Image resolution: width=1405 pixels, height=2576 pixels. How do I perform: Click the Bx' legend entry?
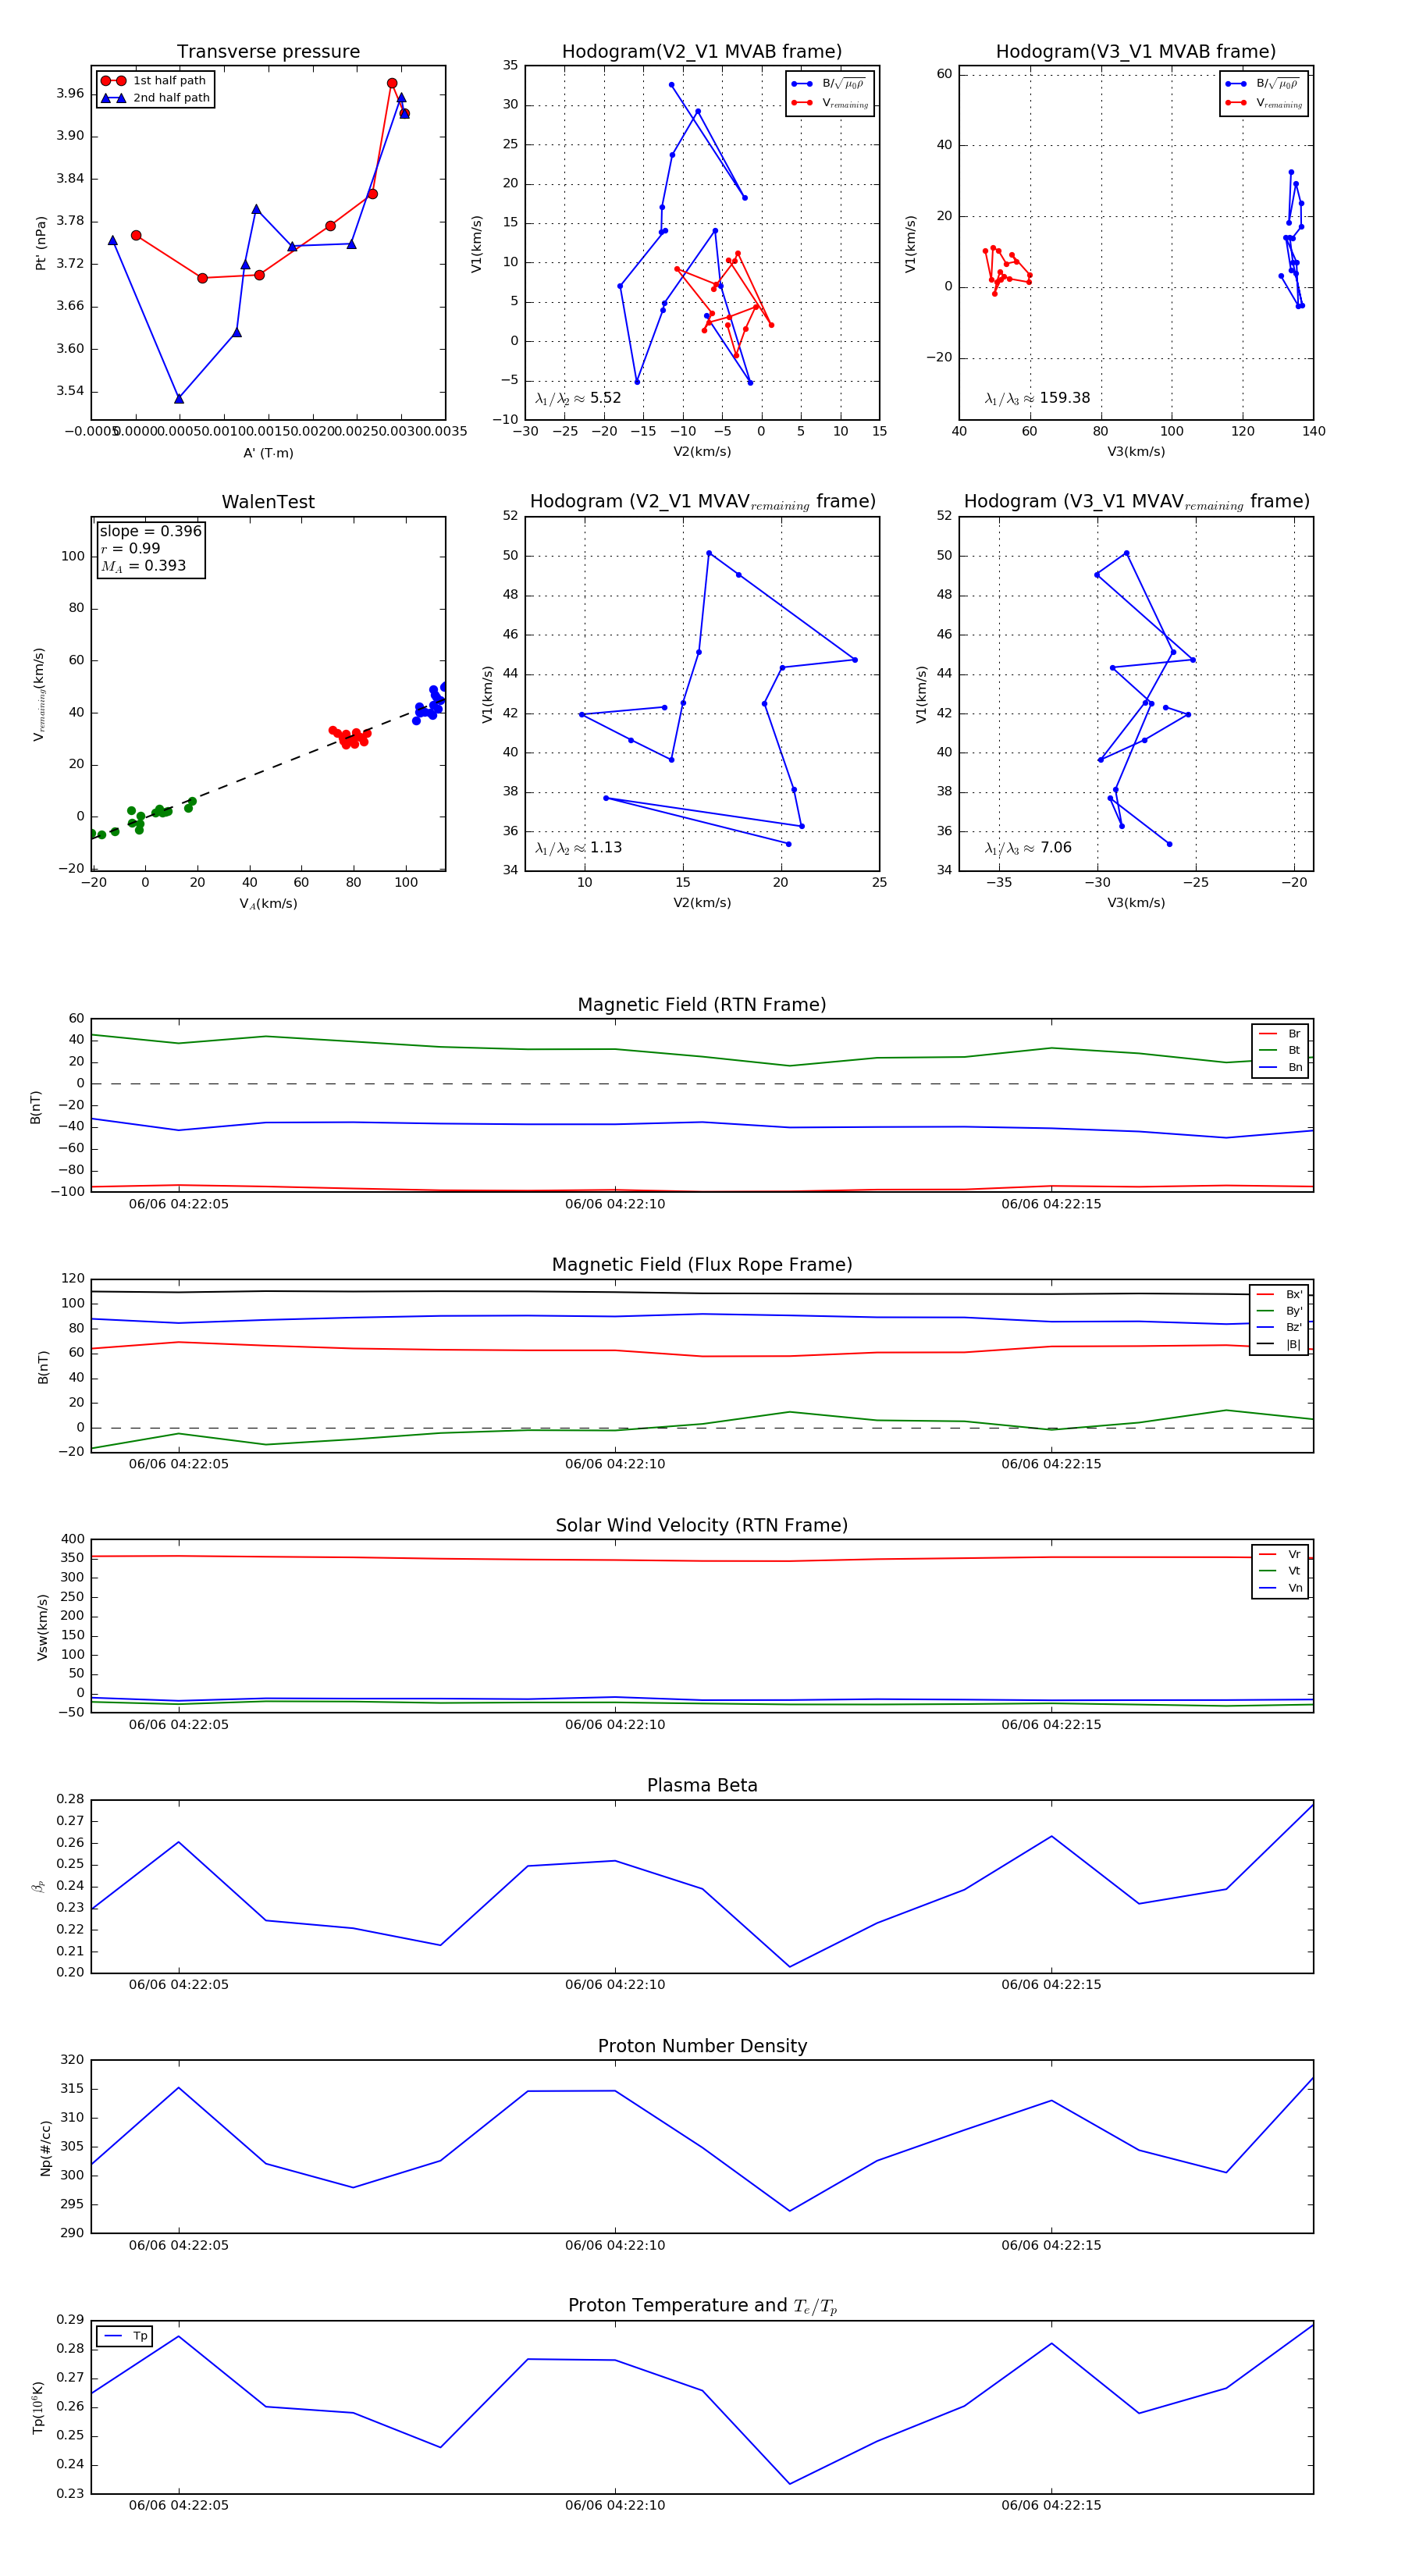1279,1294
